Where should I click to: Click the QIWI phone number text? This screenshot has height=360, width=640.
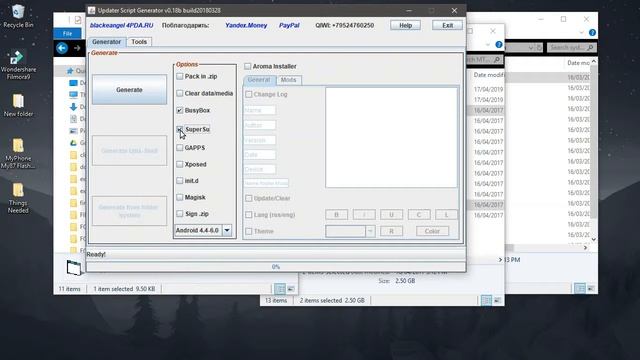coord(344,25)
